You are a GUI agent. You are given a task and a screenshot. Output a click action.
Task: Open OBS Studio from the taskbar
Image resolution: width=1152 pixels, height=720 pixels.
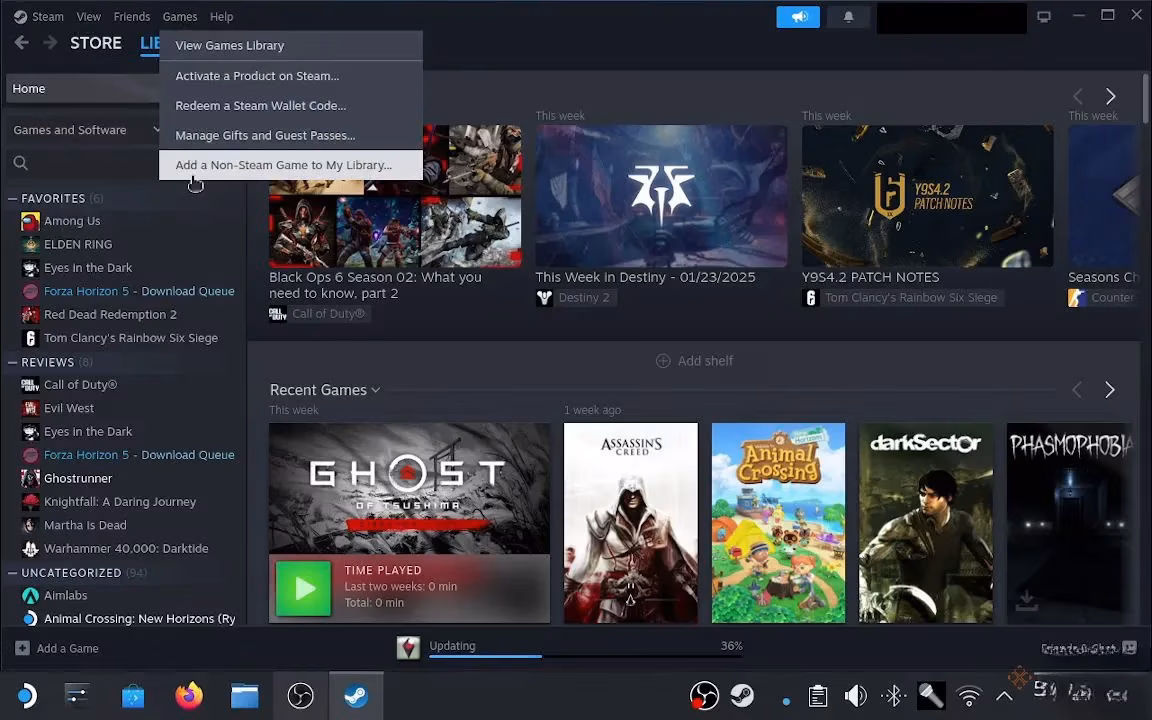tap(300, 695)
